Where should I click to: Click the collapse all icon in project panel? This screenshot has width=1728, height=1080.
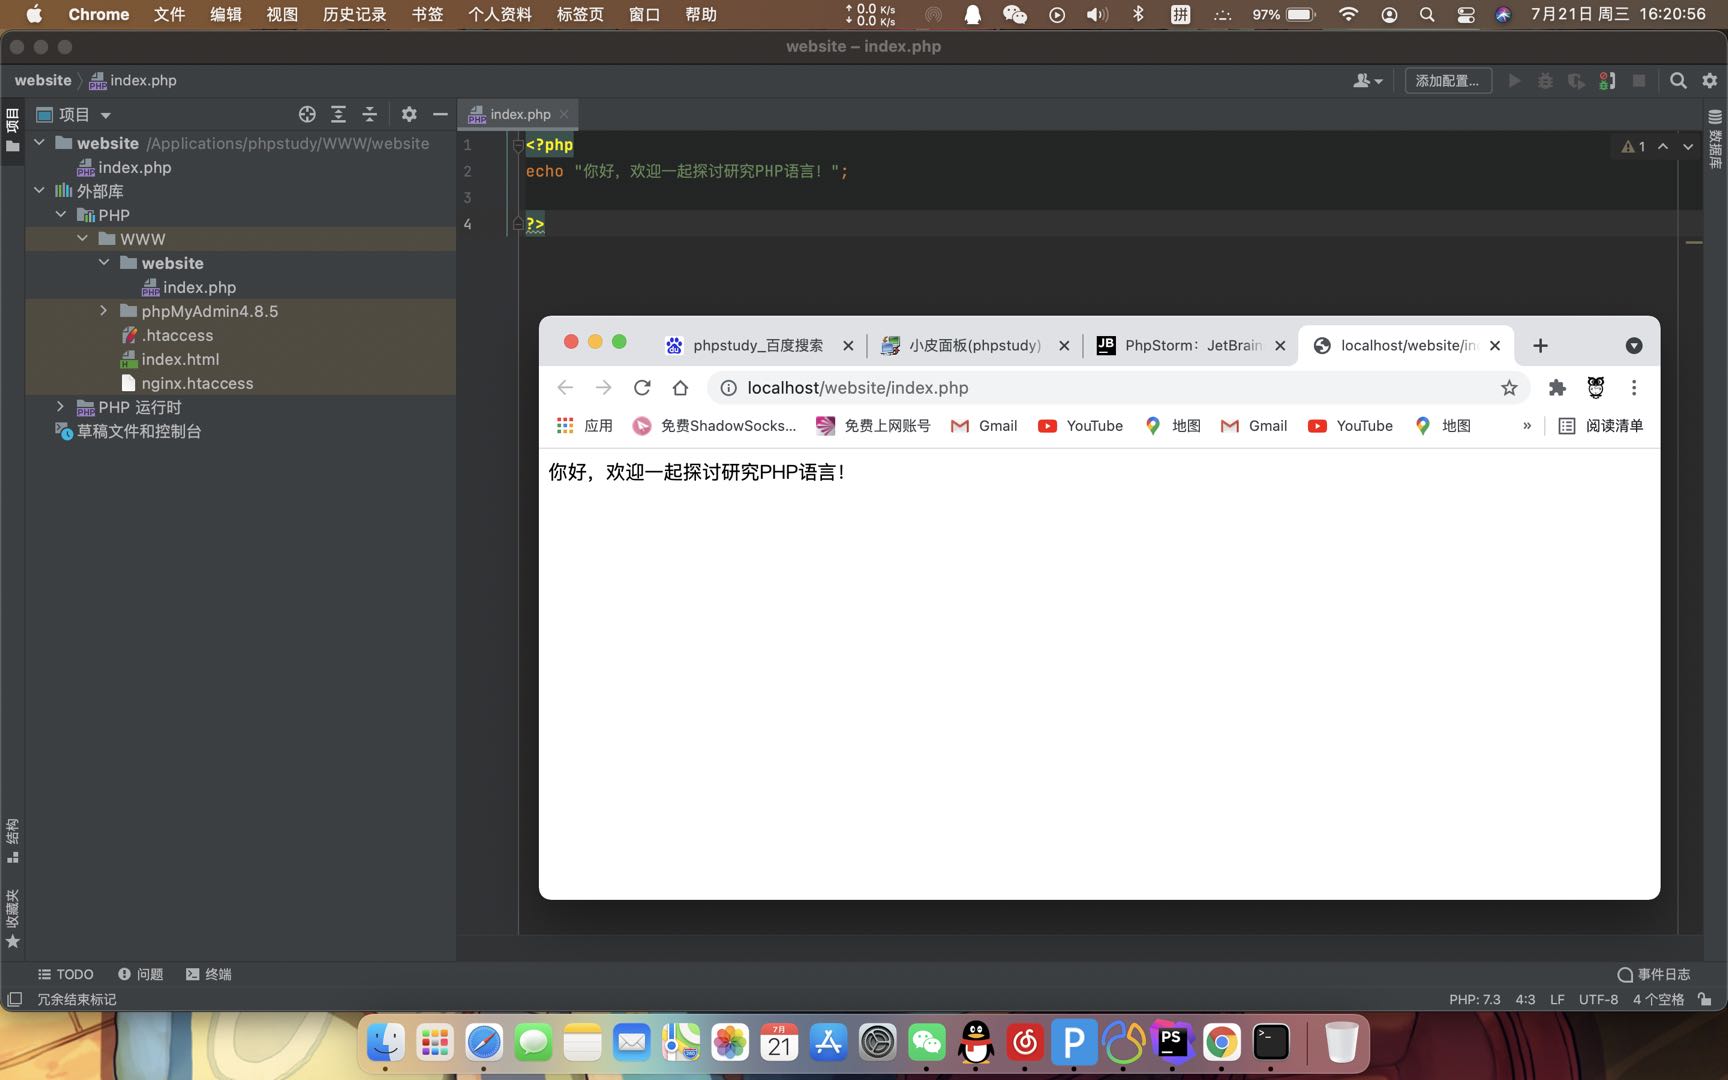tap(369, 114)
